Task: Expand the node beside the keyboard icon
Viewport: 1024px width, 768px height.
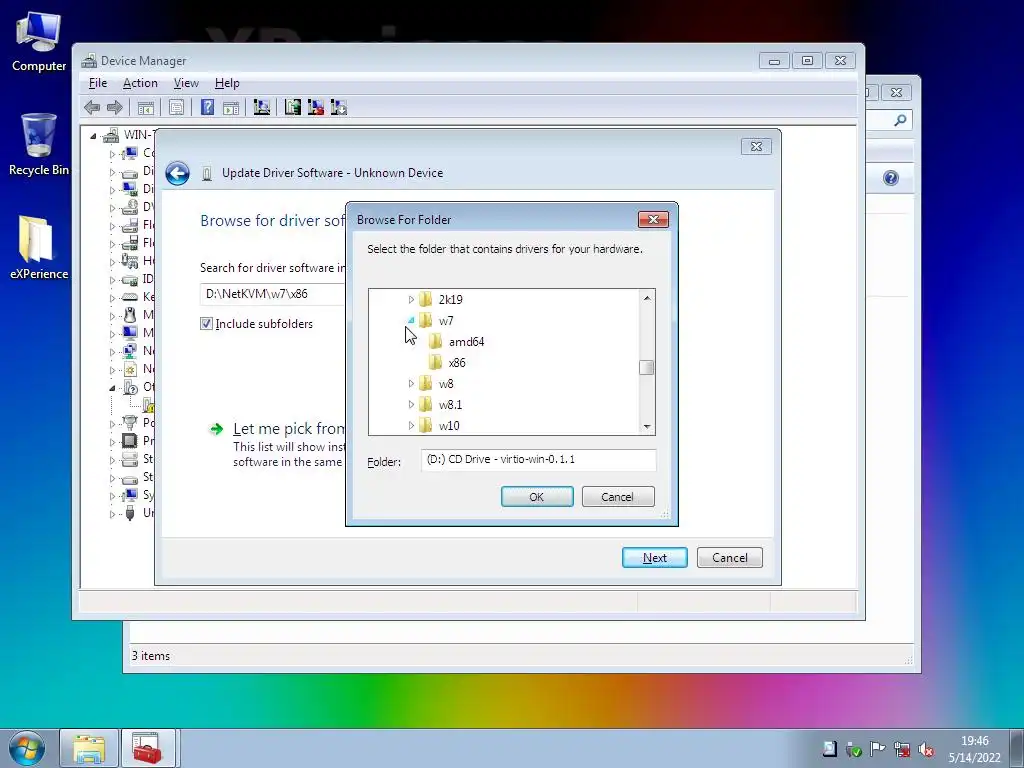Action: pos(112,298)
